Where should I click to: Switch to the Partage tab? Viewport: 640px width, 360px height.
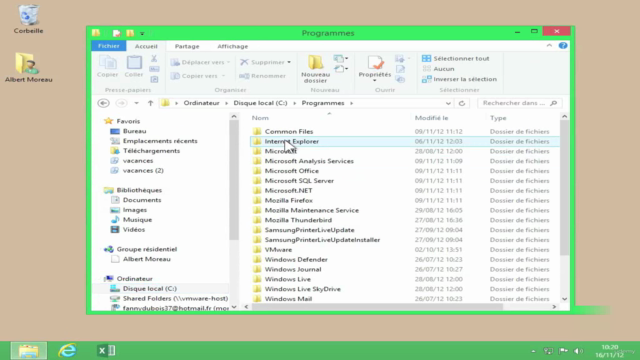pos(187,46)
